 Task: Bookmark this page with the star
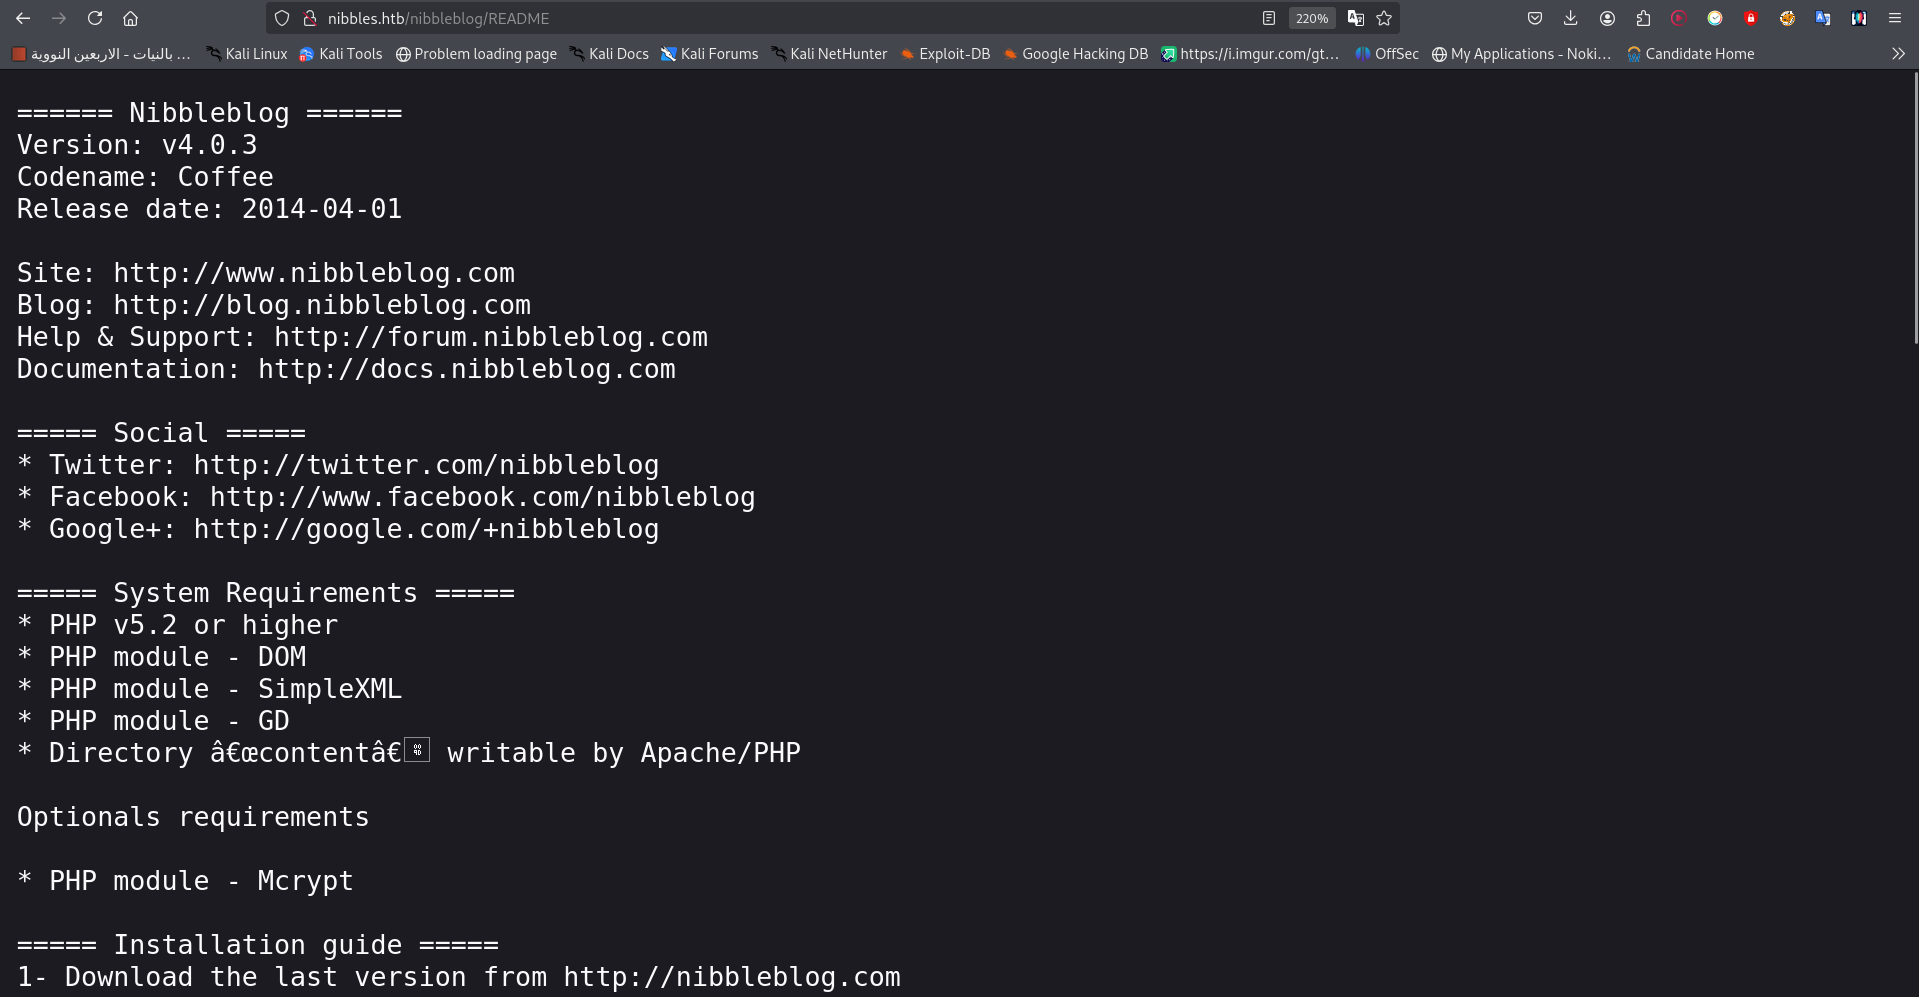pyautogui.click(x=1384, y=18)
